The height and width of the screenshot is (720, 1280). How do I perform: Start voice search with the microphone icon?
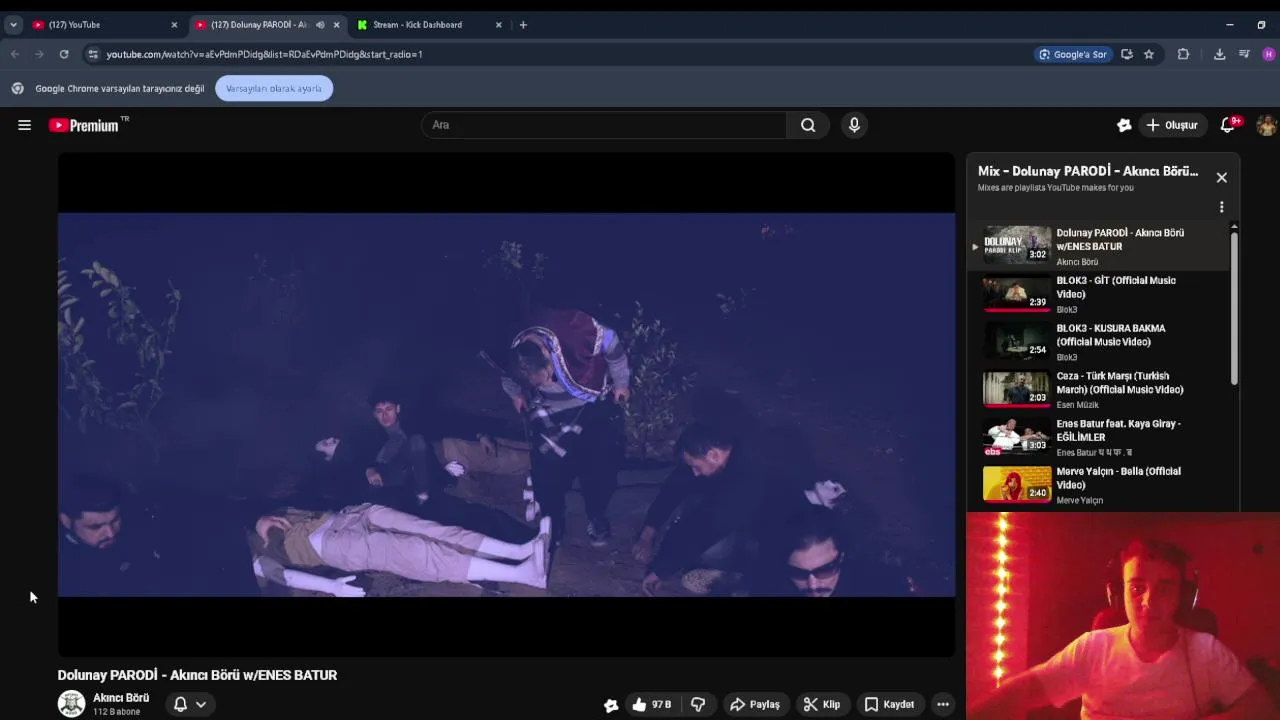point(854,125)
